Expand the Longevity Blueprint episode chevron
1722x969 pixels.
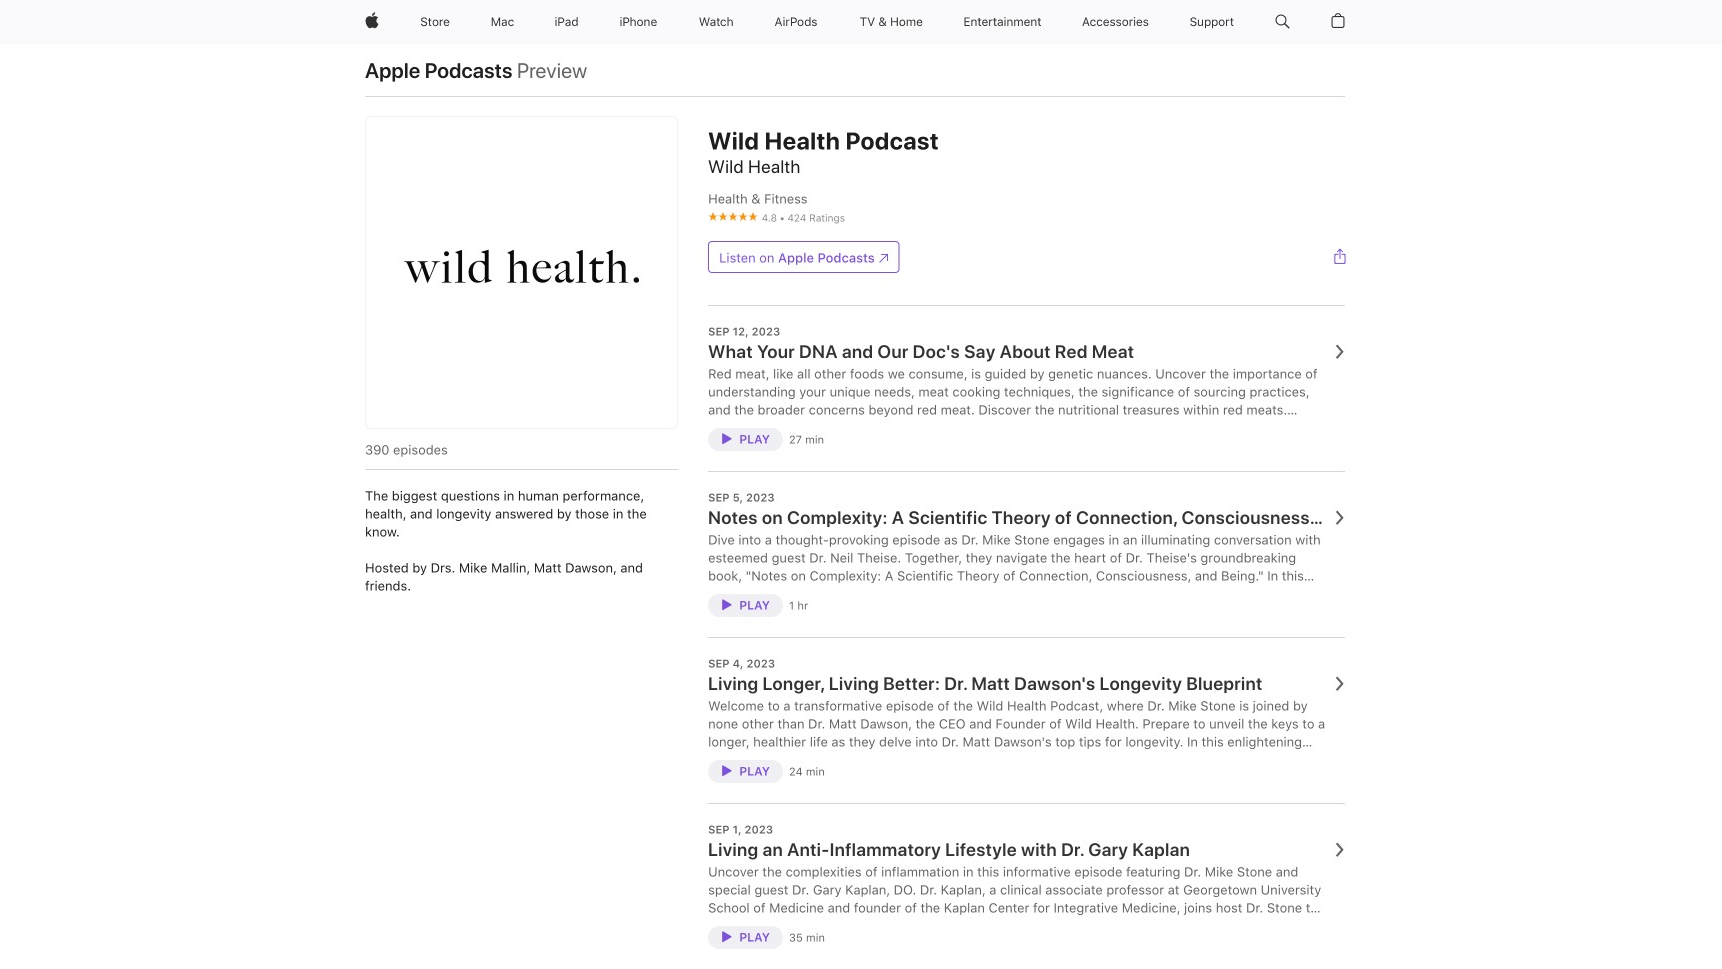pyautogui.click(x=1339, y=684)
